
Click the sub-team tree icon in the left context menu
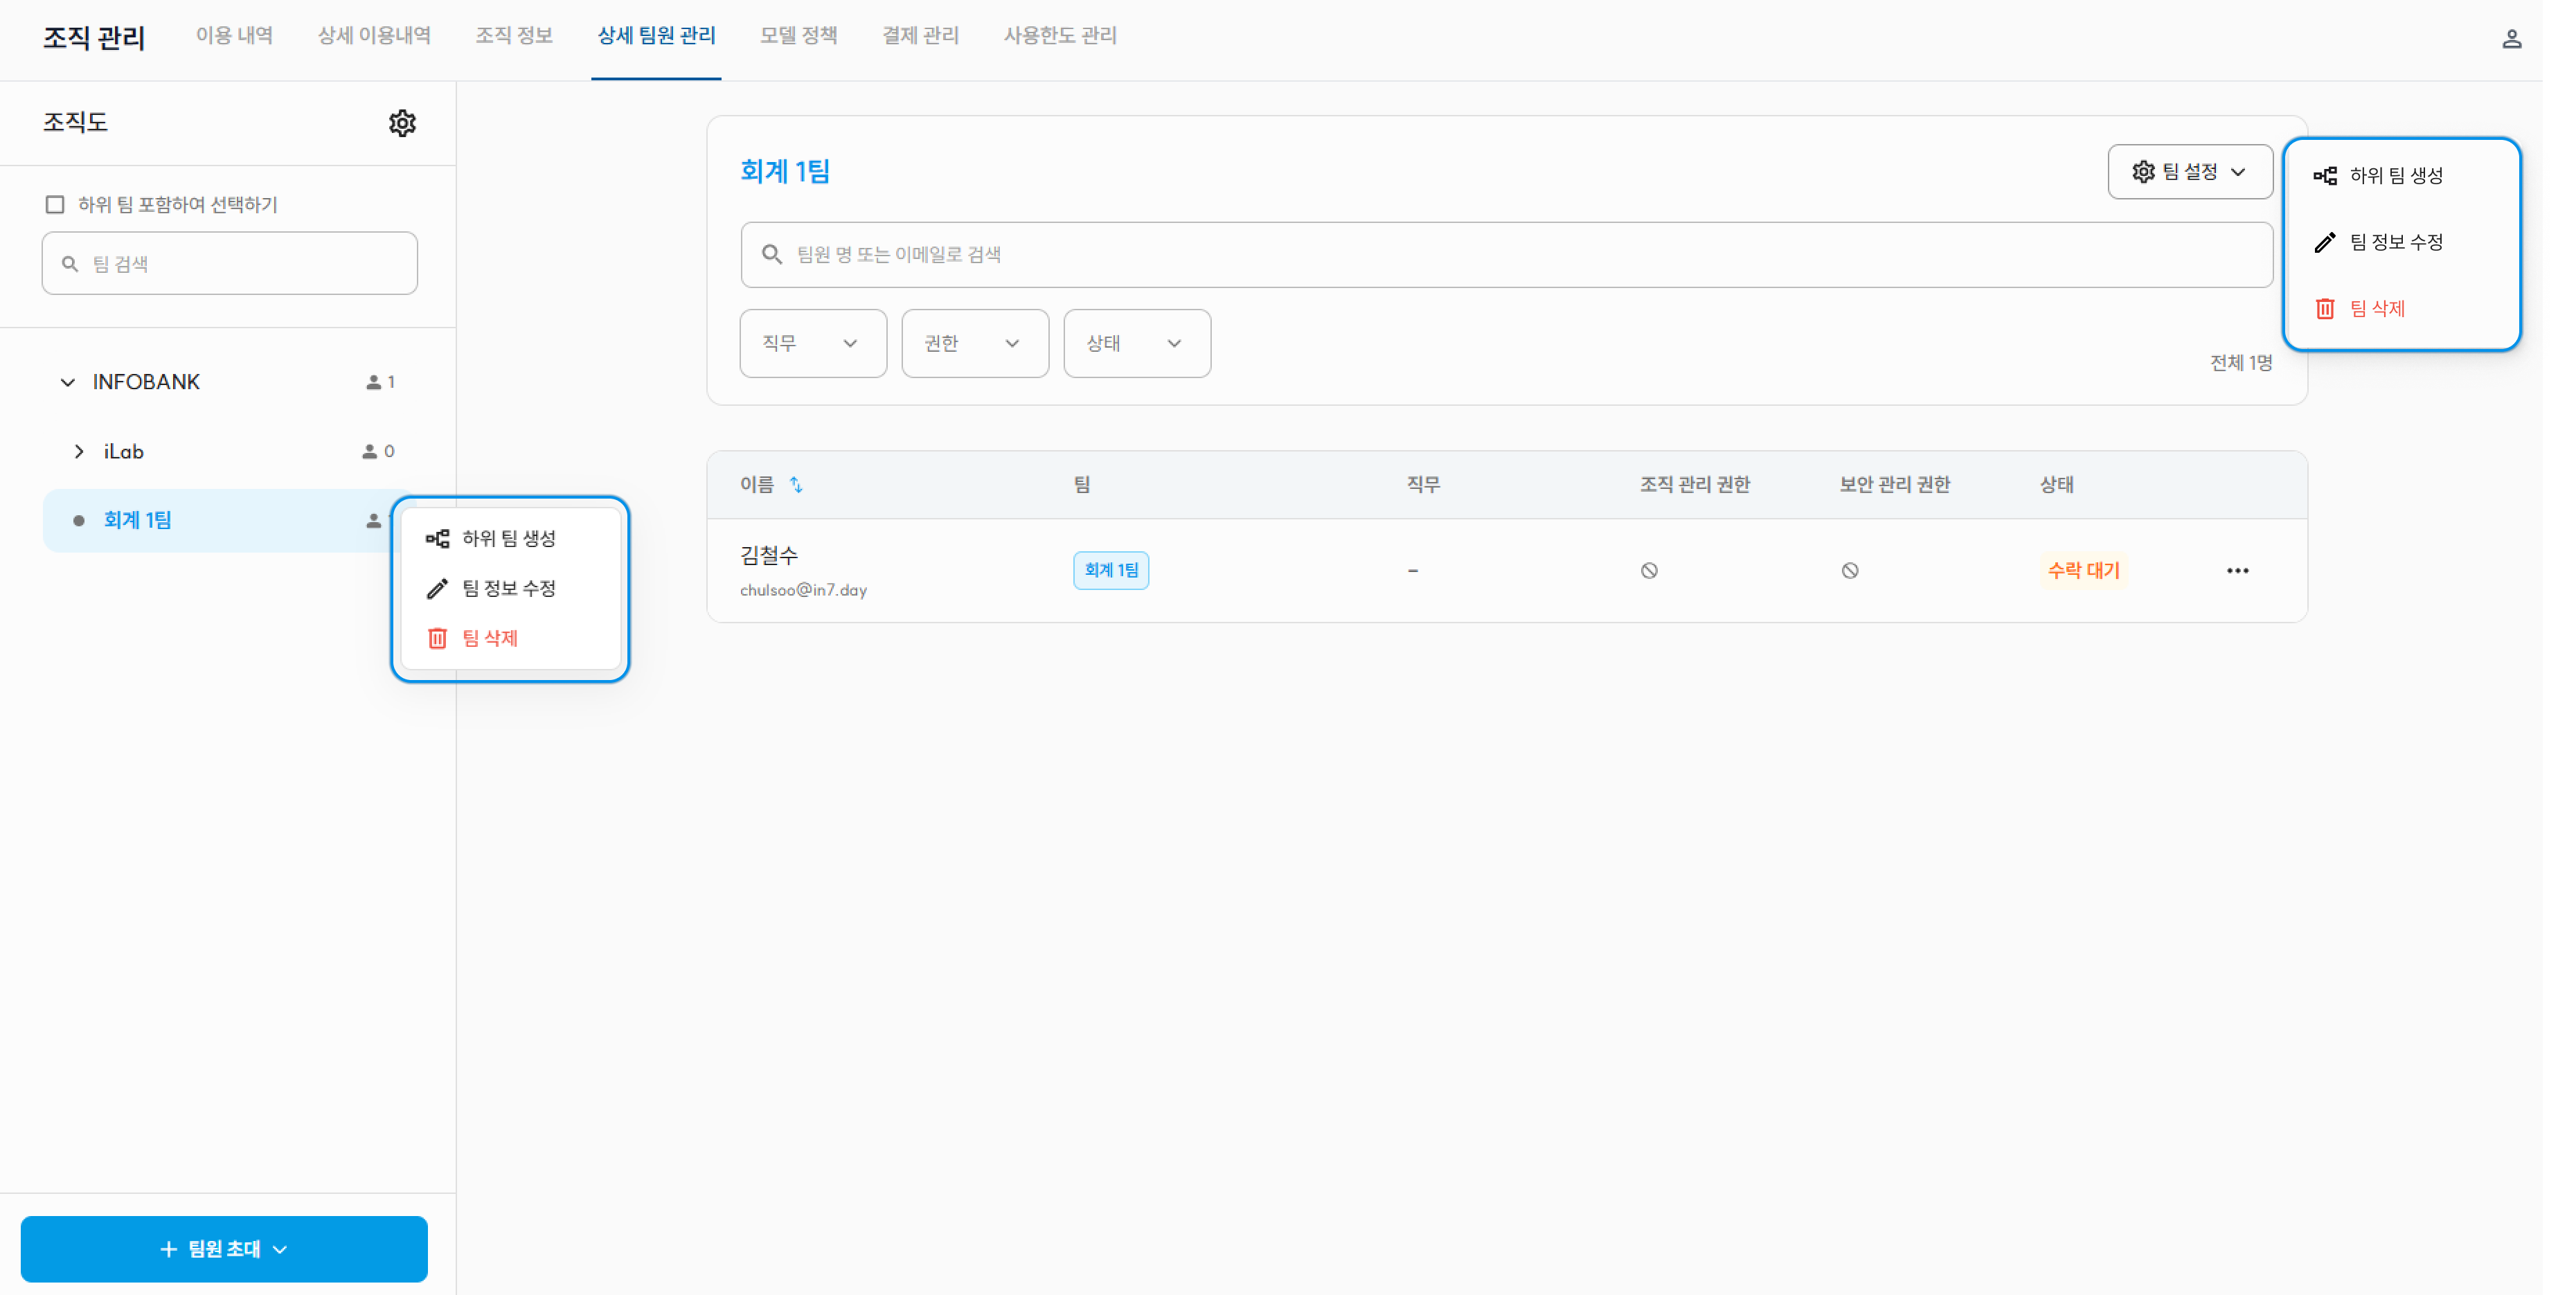point(437,538)
